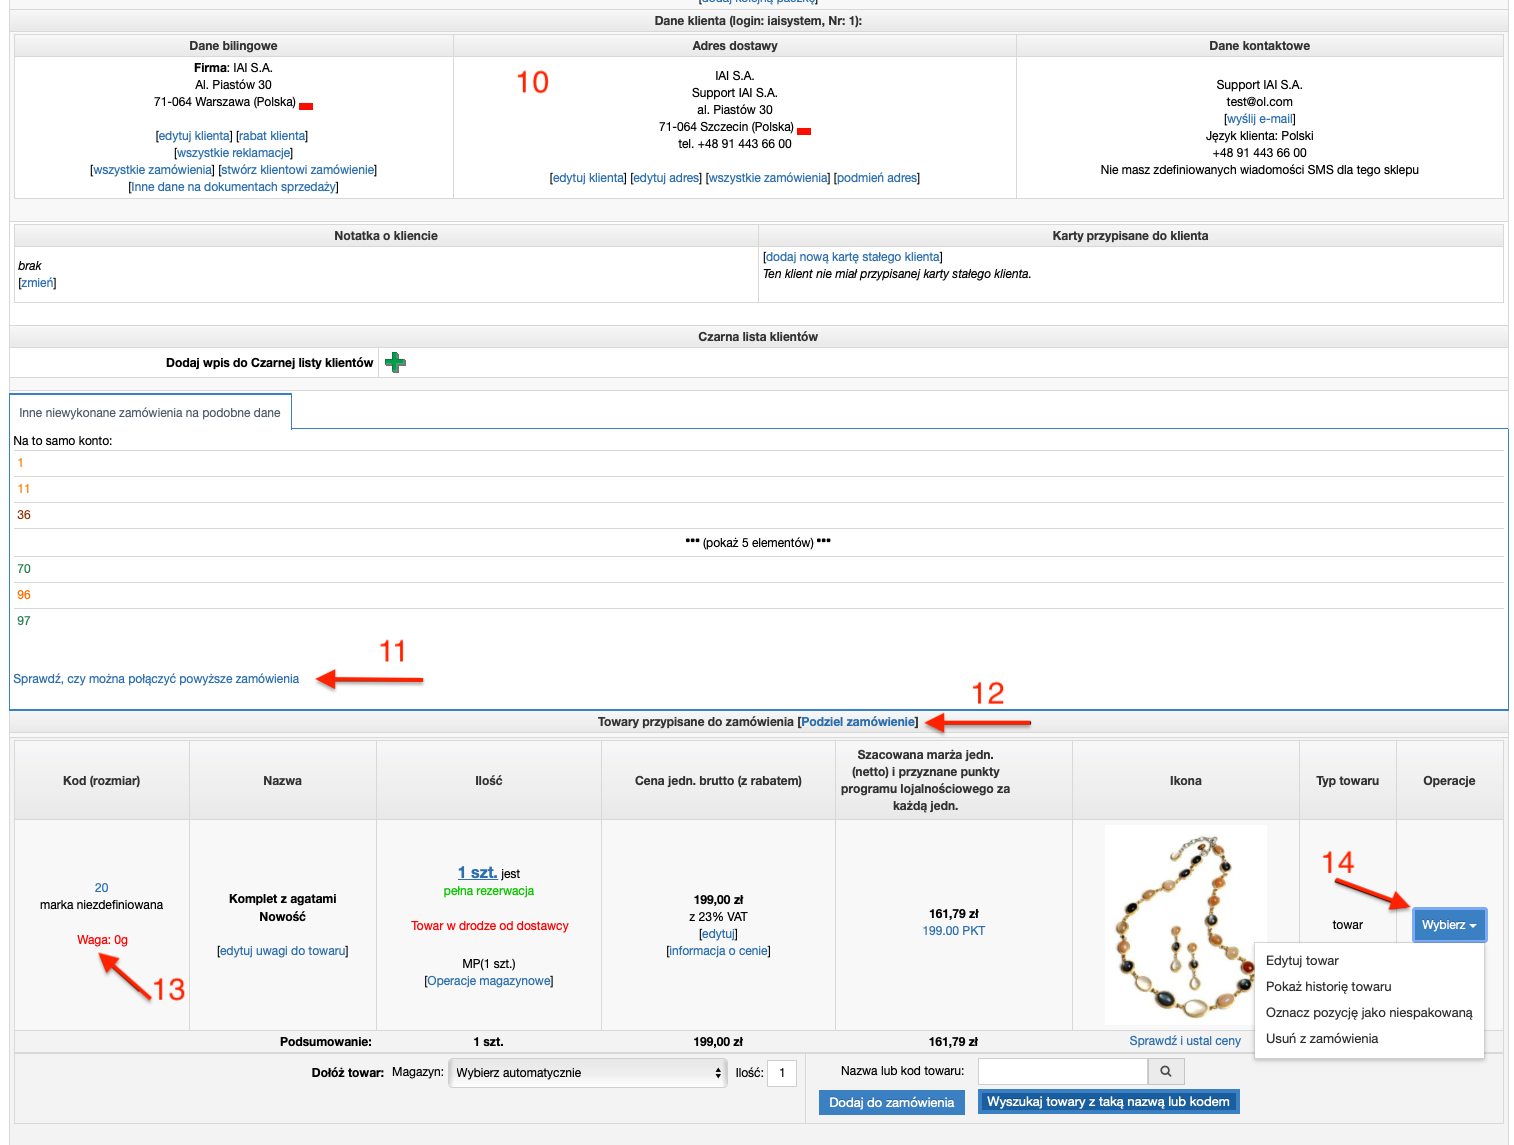This screenshot has width=1514, height=1145.
Task: Choose 'Pokaż historię towaru' menu entry
Action: point(1328,986)
